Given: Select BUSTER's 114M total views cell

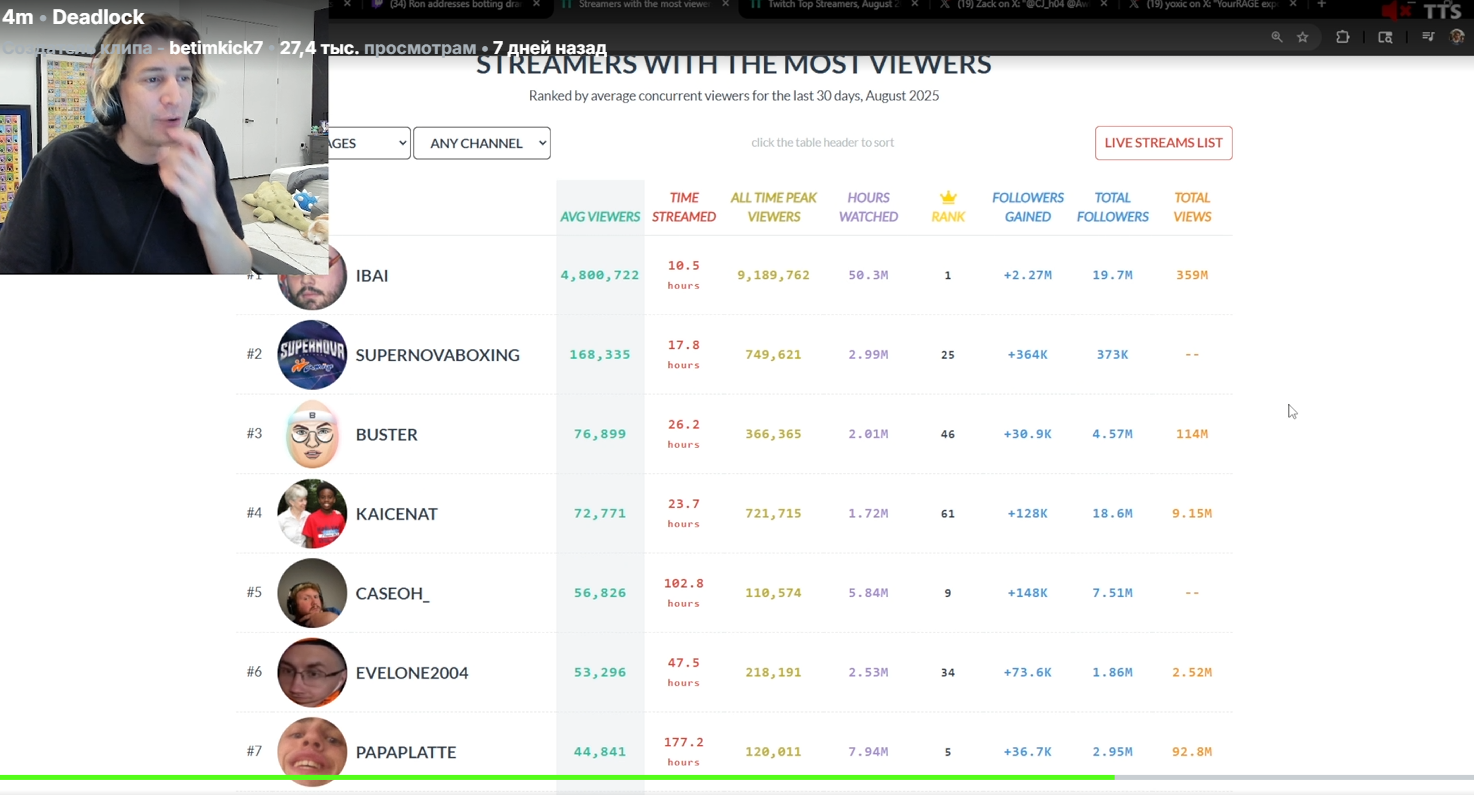Looking at the screenshot, I should tap(1192, 434).
